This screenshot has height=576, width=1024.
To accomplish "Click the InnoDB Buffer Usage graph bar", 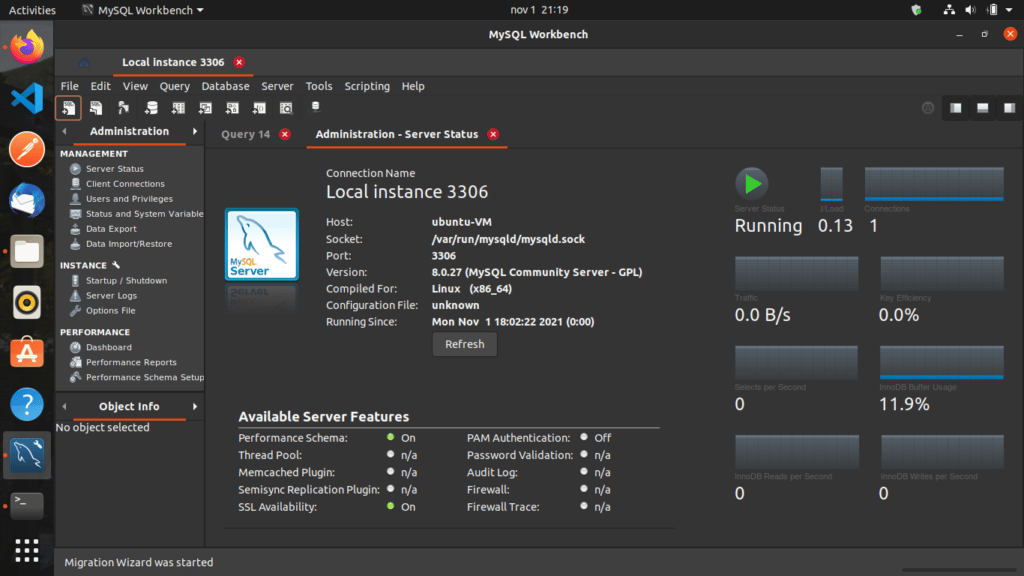I will pos(941,363).
